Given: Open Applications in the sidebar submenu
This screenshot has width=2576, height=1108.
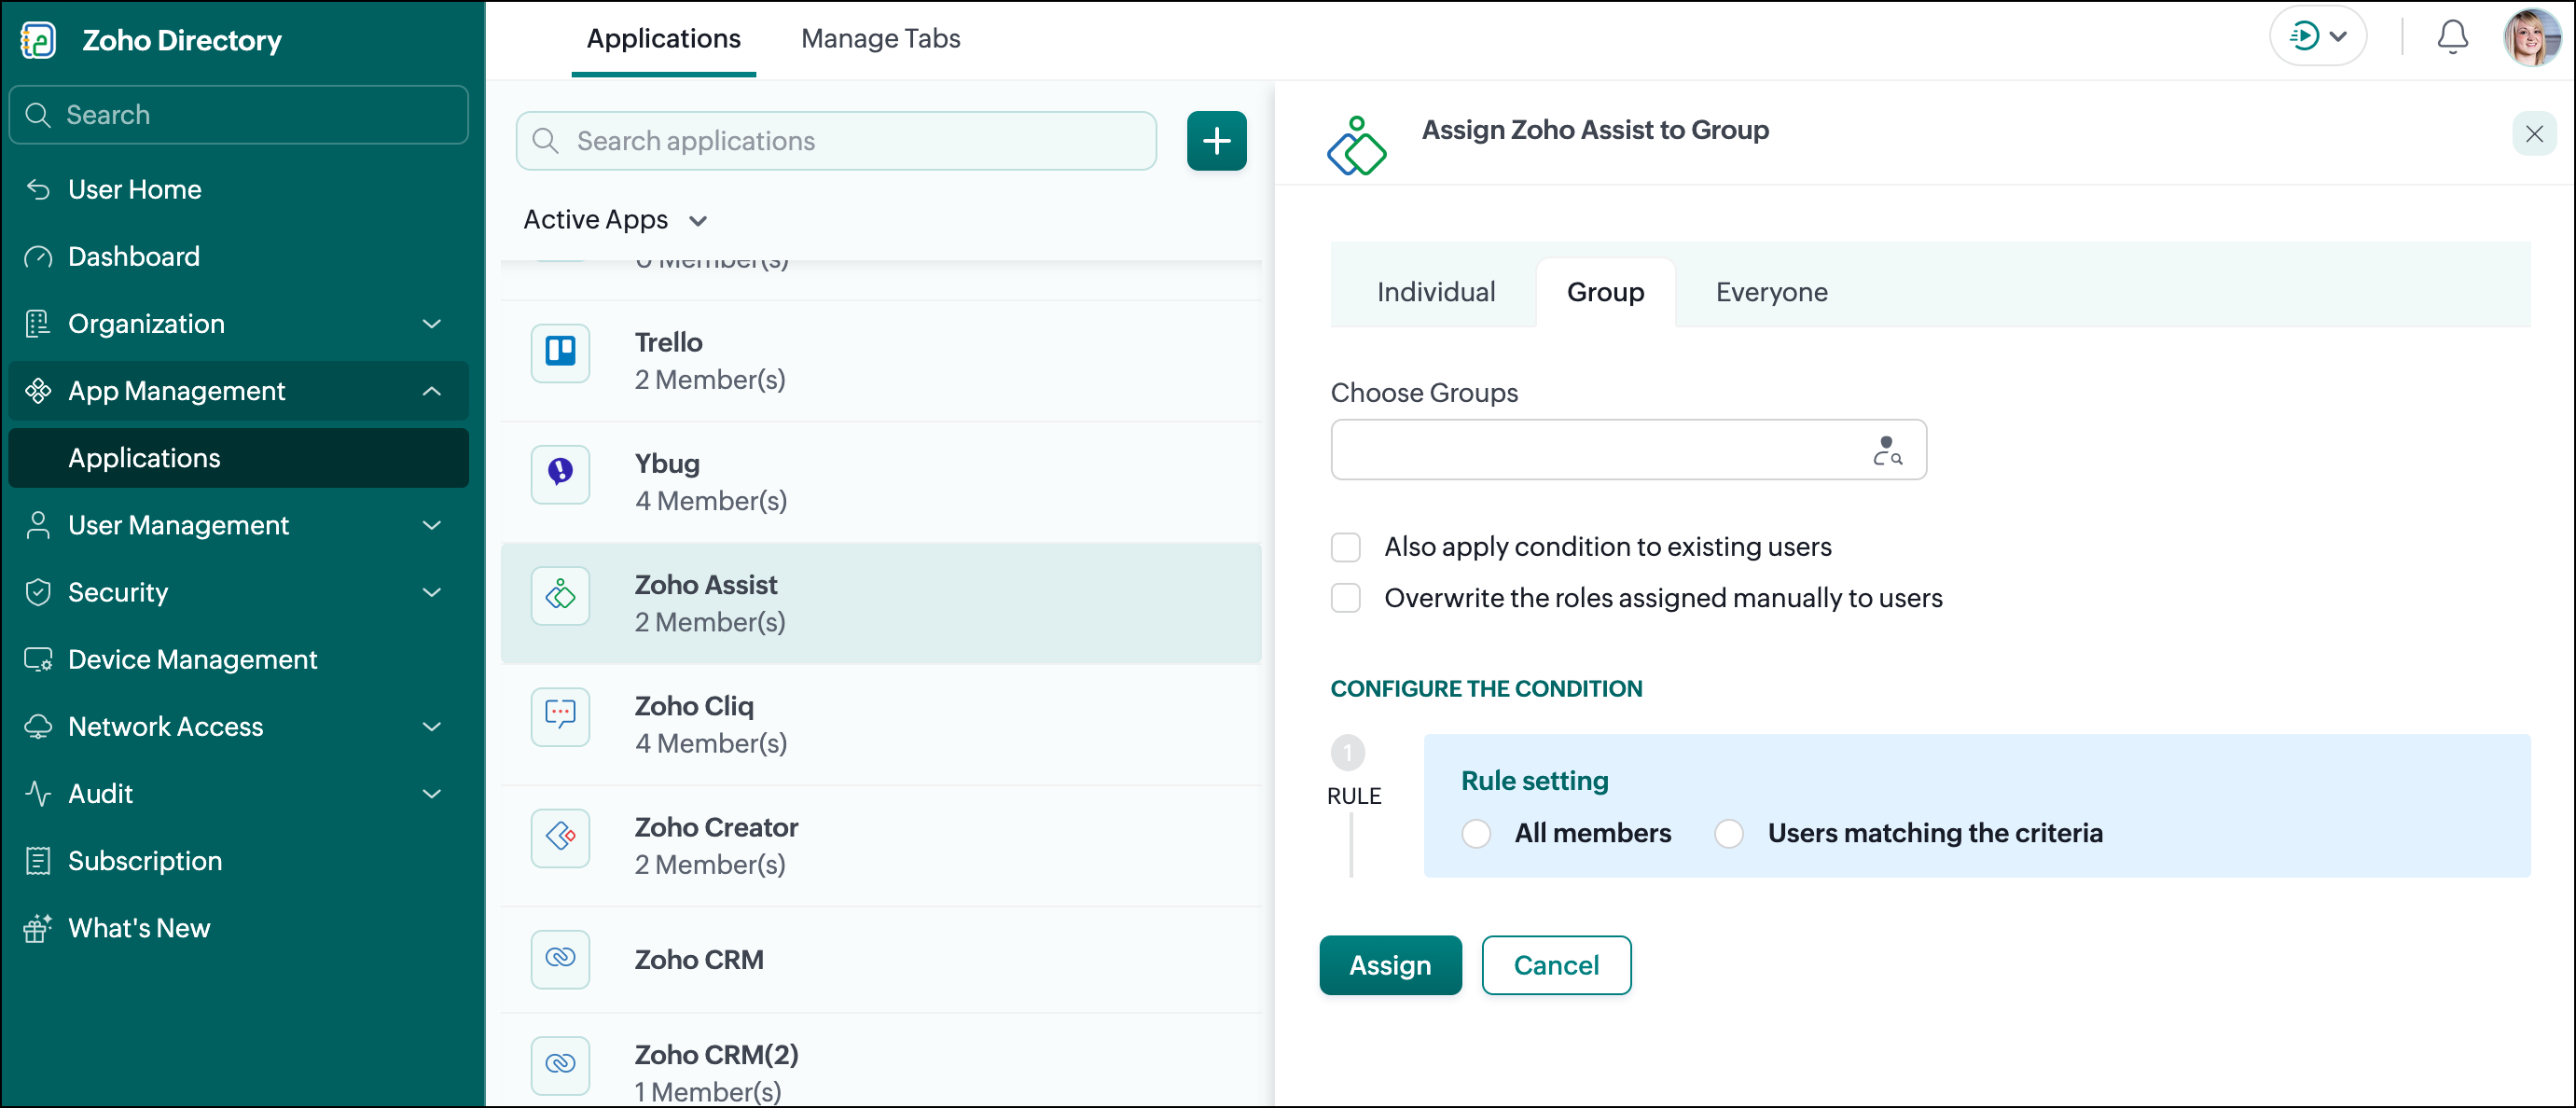Looking at the screenshot, I should [x=238, y=458].
